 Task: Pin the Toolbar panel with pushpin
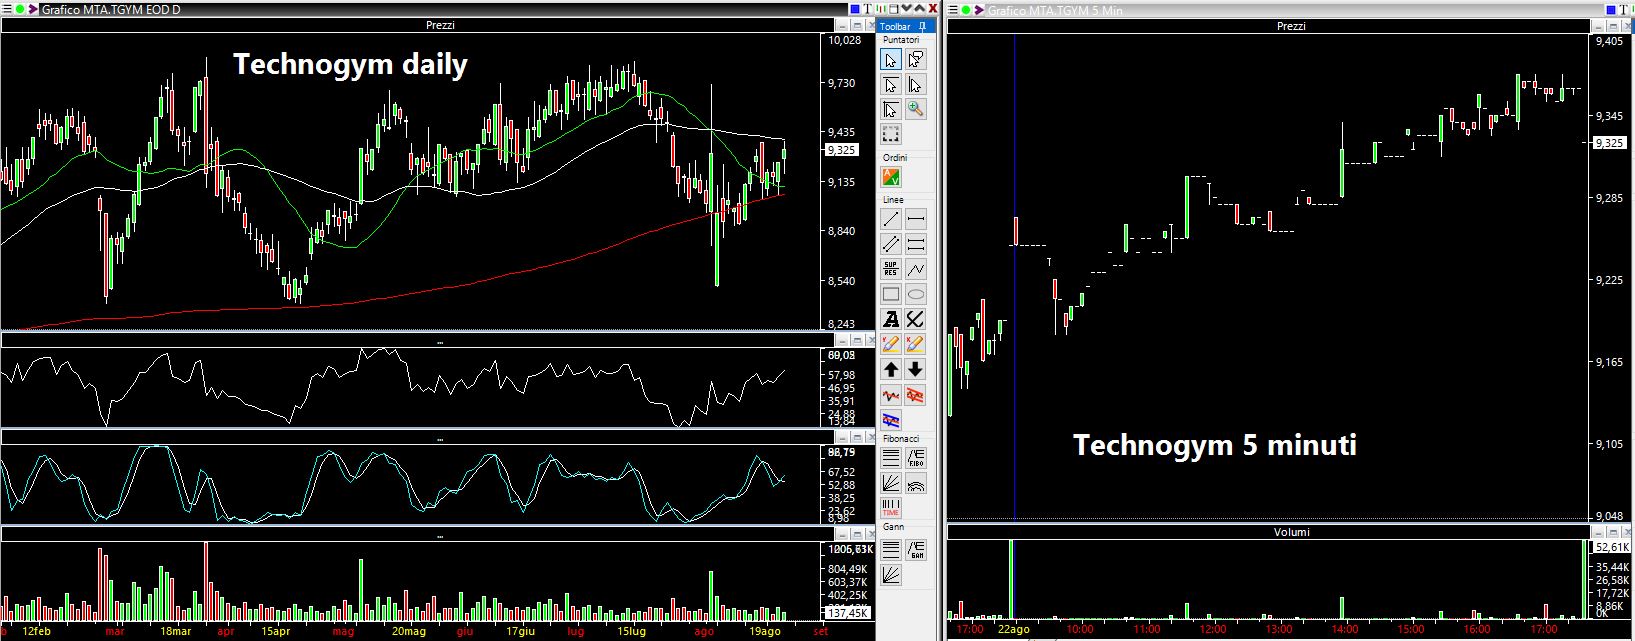(x=922, y=27)
